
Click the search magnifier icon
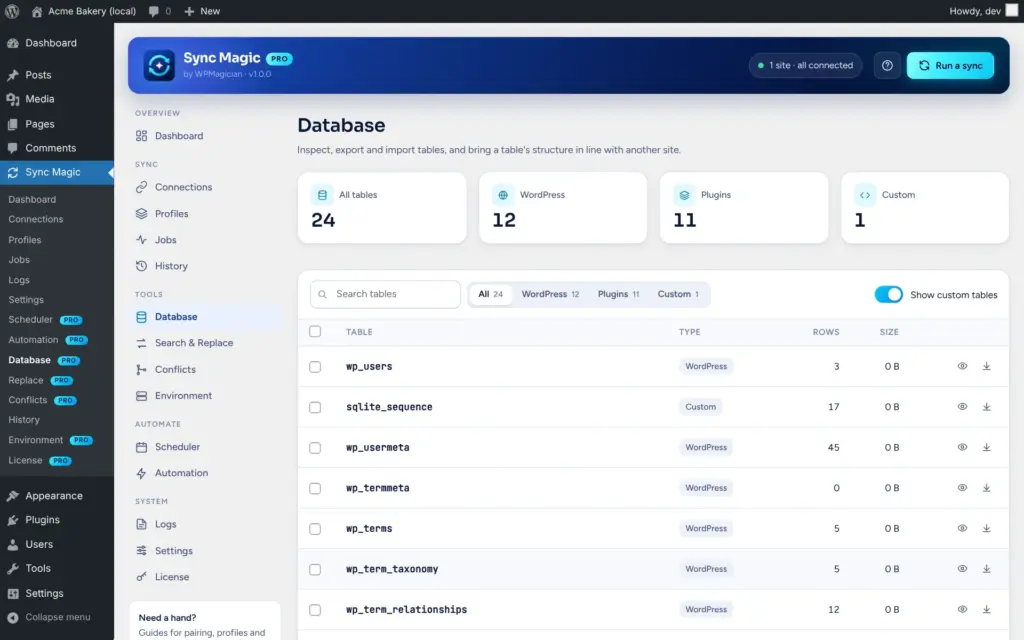(322, 295)
